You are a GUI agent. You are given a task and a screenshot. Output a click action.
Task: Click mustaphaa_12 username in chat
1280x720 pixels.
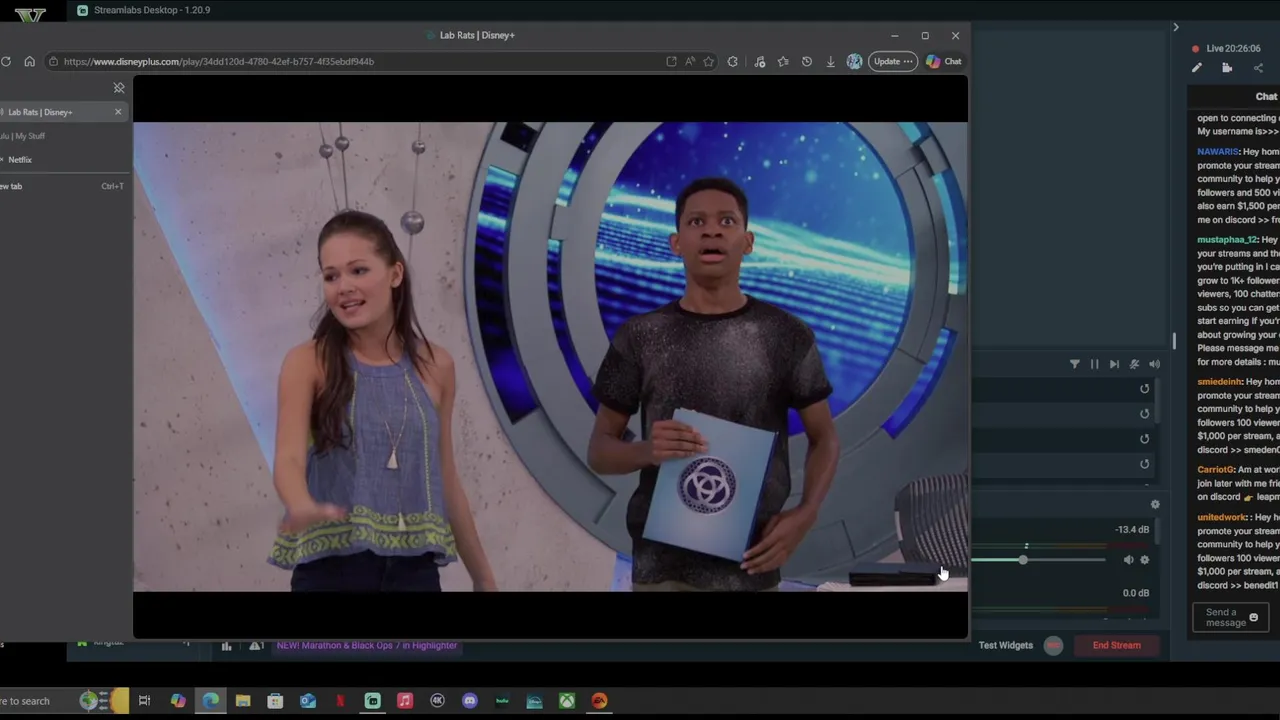pyautogui.click(x=1227, y=240)
